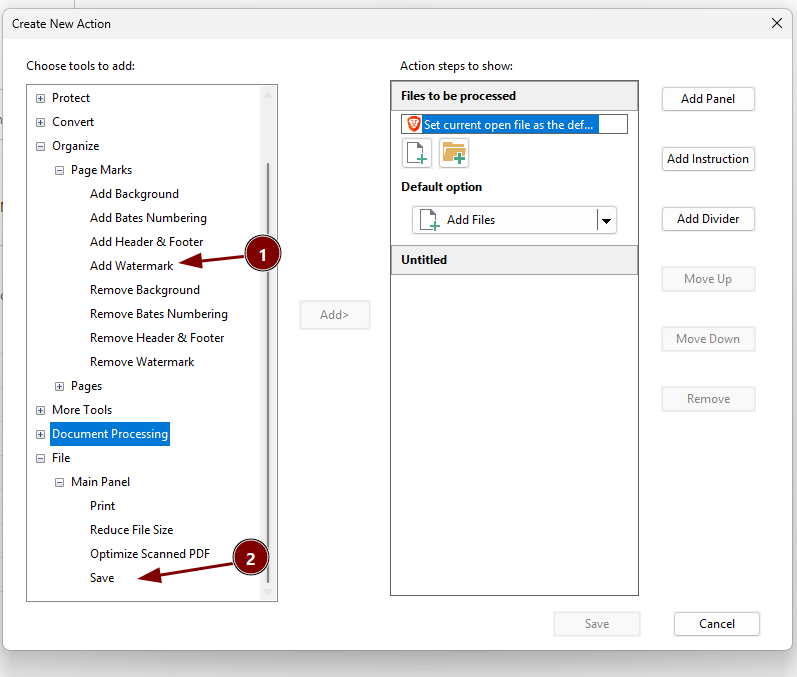Select the Print tool under Main Panel
The height and width of the screenshot is (677, 797).
point(102,506)
